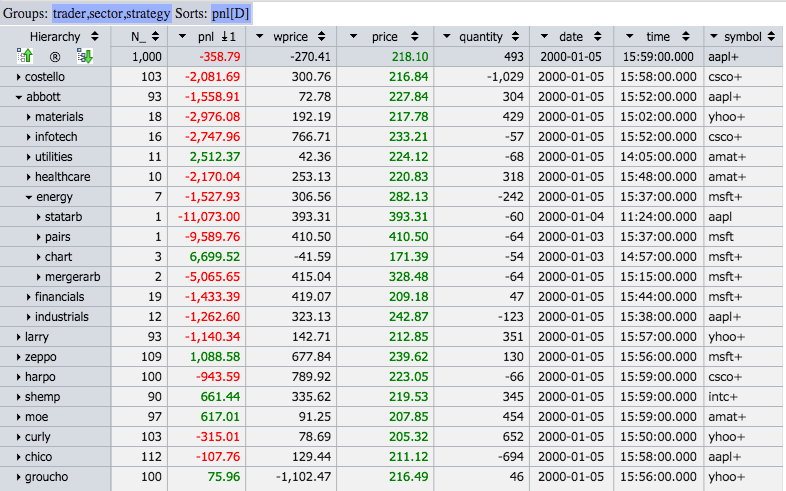This screenshot has width=786, height=491.
Task: Click the time column header label
Action: [x=658, y=37]
